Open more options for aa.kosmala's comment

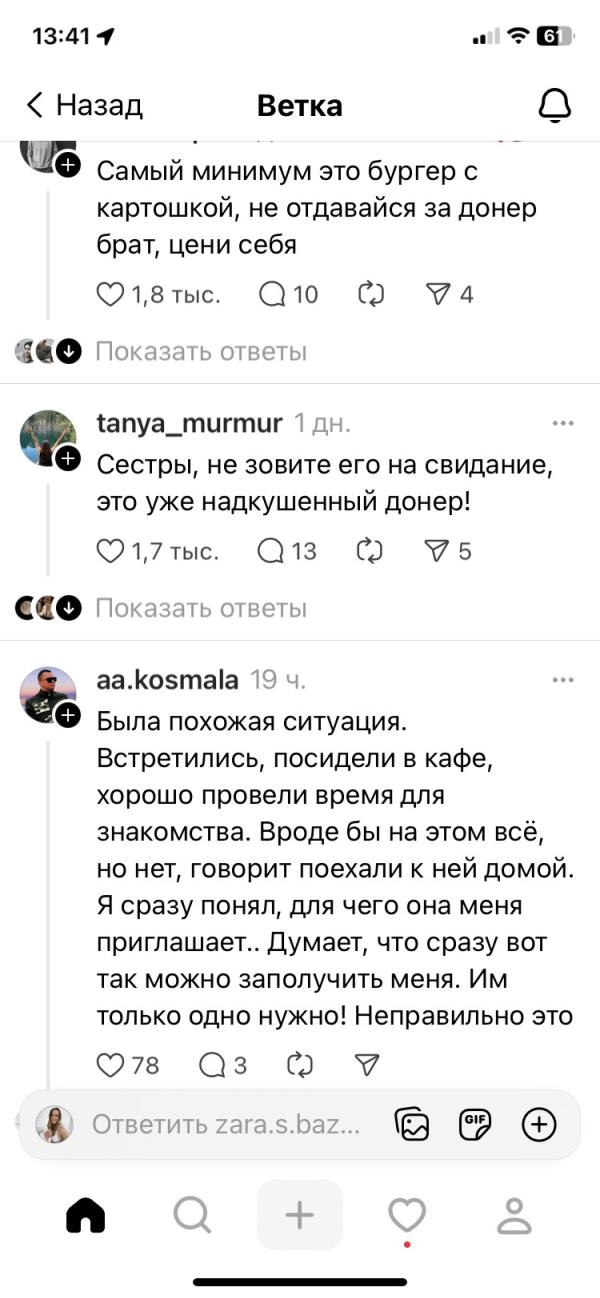[x=563, y=681]
